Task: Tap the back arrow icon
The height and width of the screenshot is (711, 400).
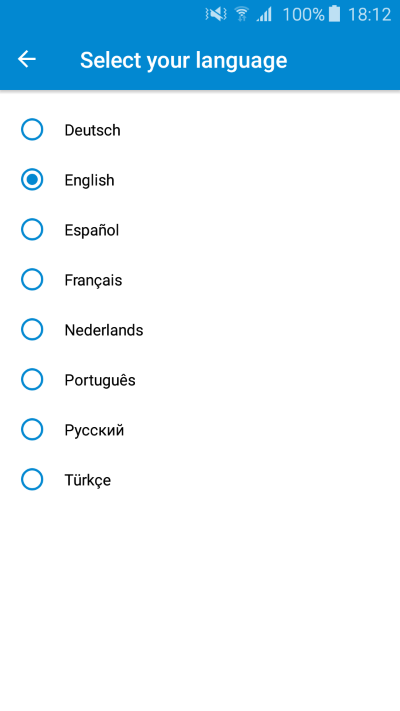Action: (27, 59)
